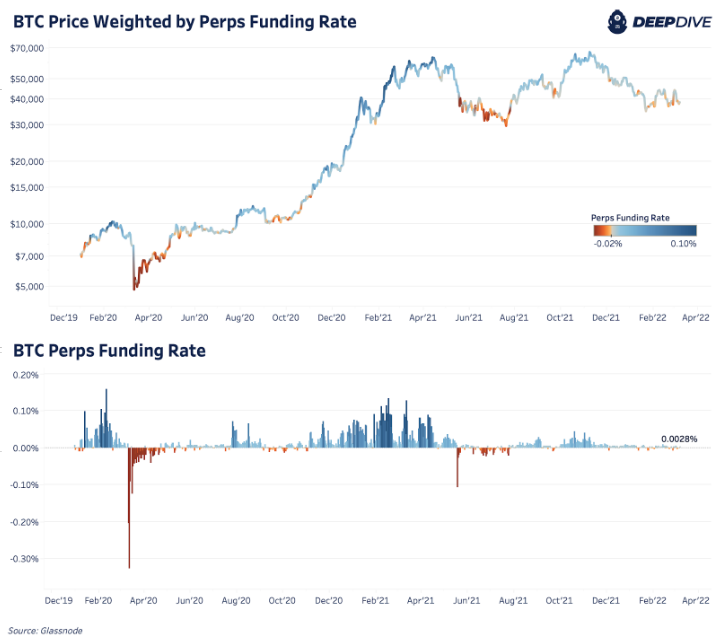Click the Dec'19 label on the bottom chart axis

click(x=59, y=601)
